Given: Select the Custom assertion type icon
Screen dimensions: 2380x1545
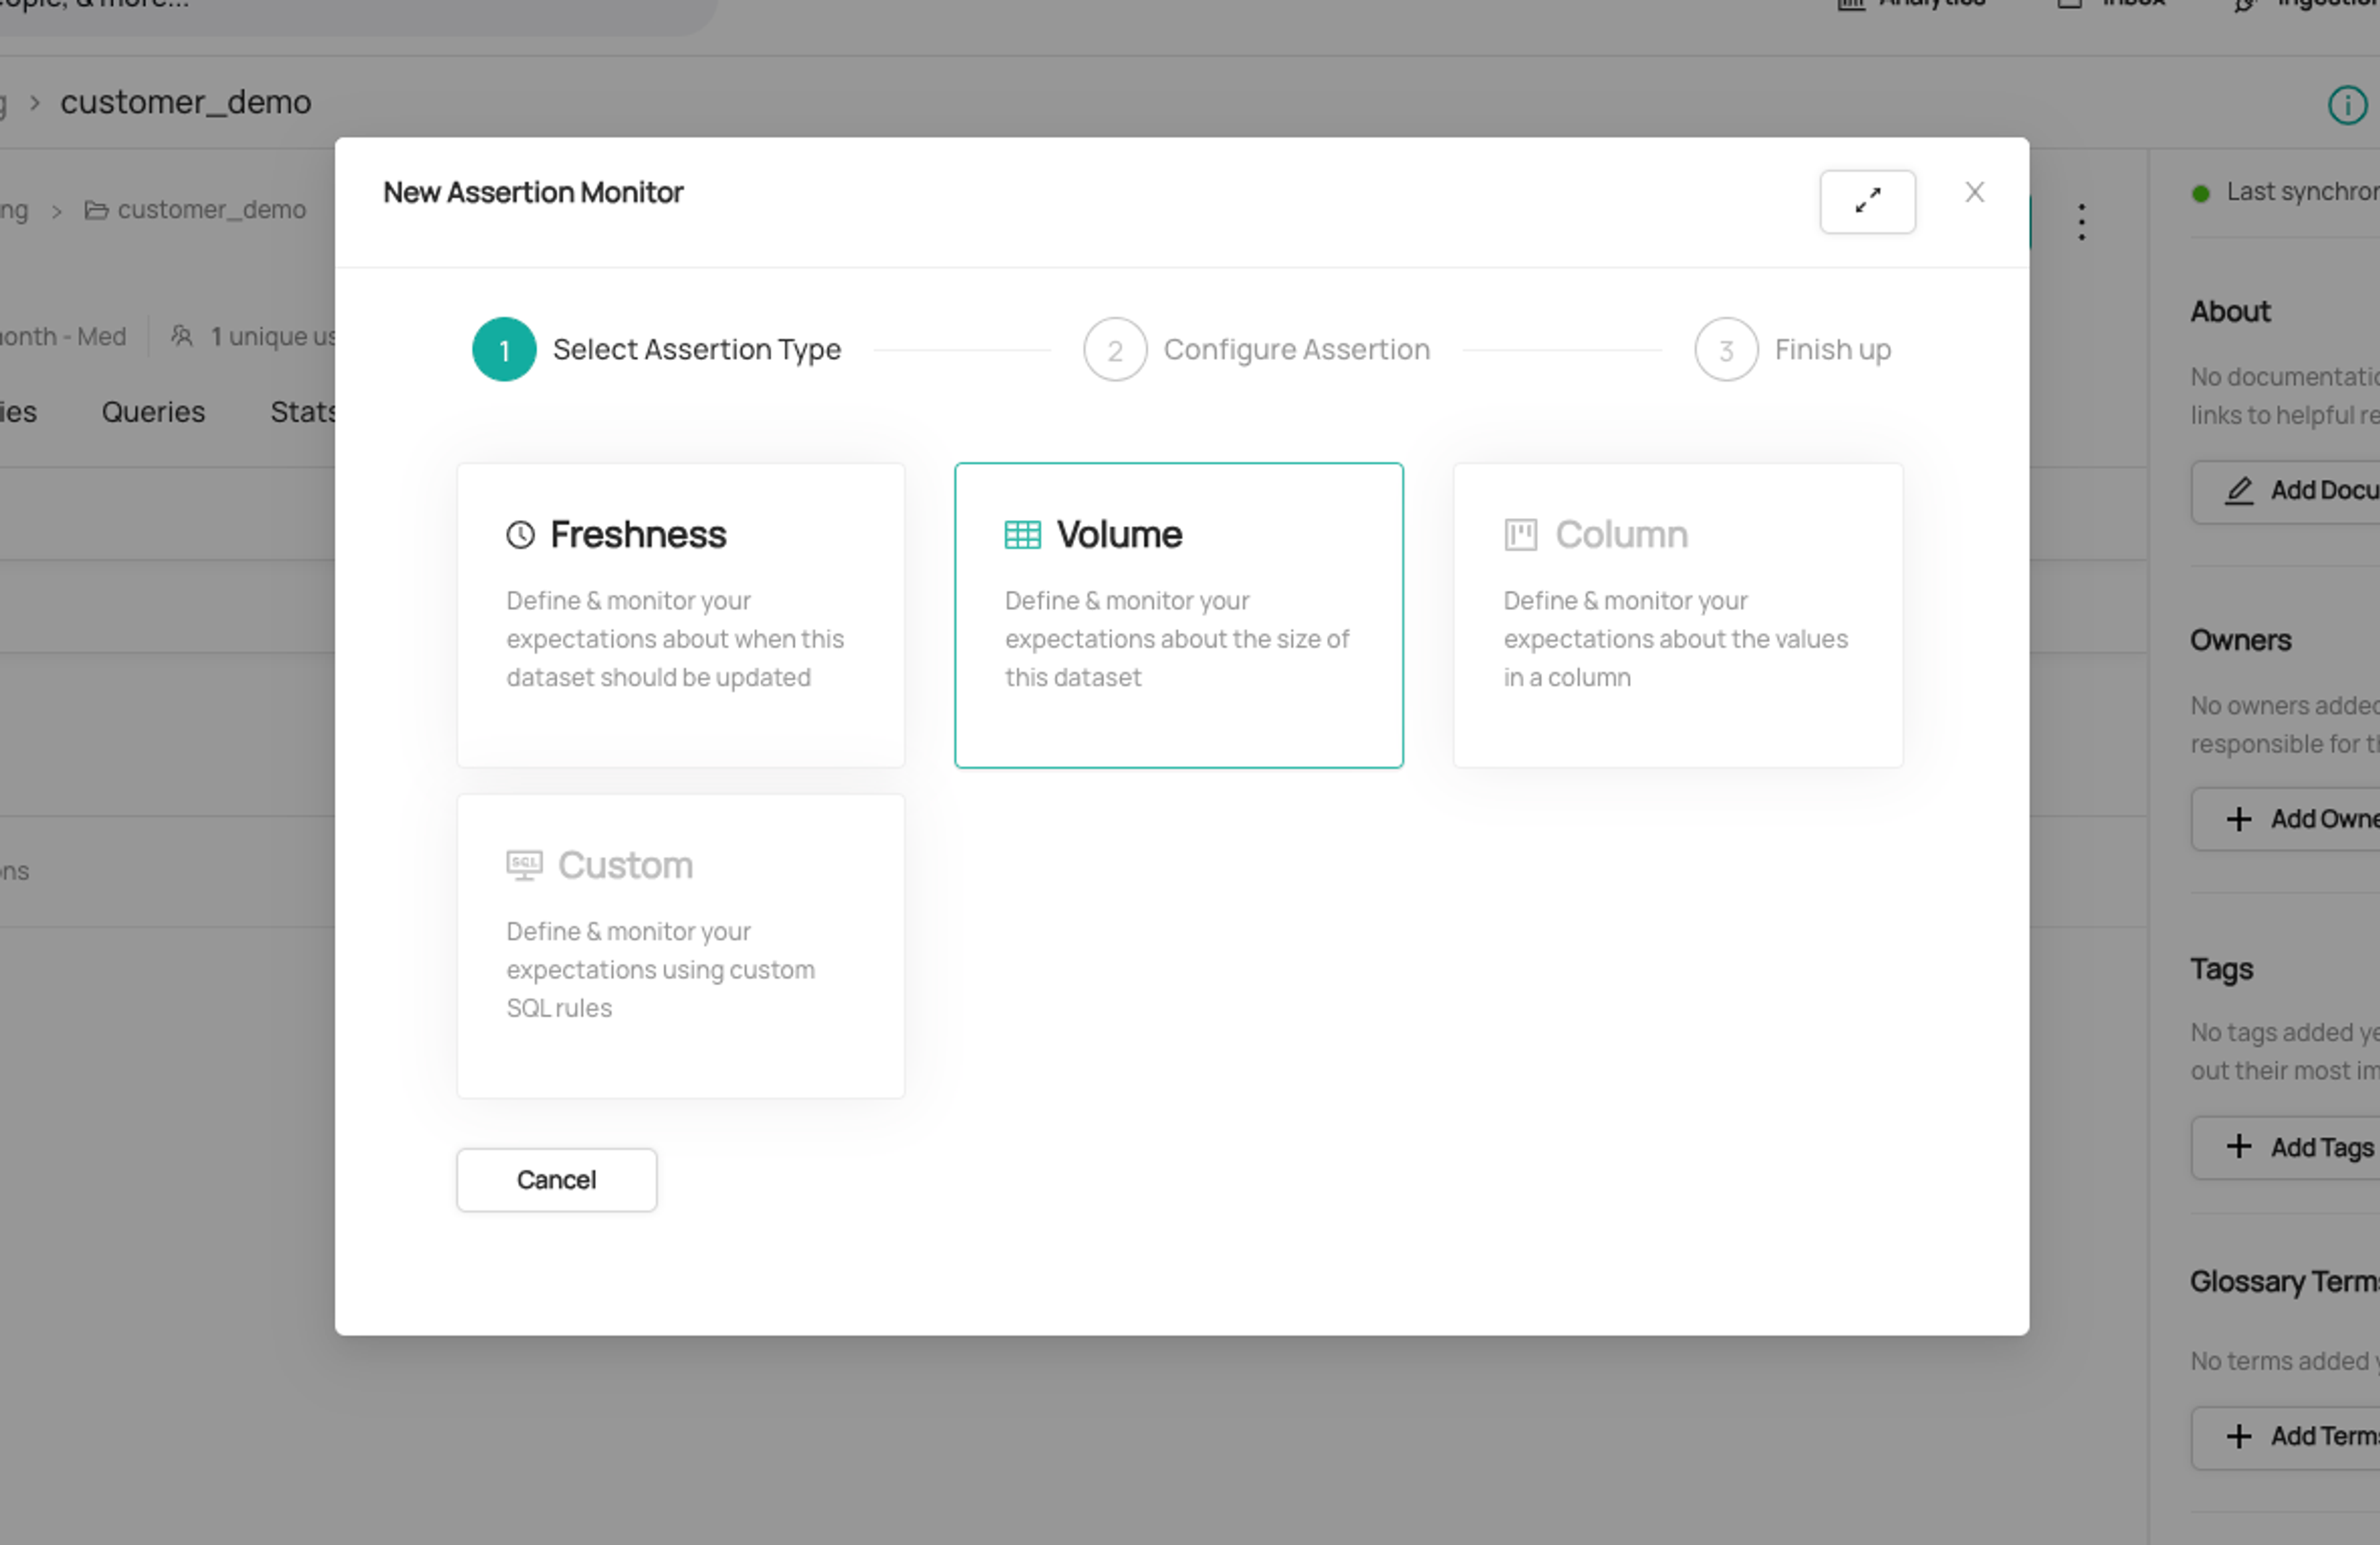Looking at the screenshot, I should (x=524, y=865).
